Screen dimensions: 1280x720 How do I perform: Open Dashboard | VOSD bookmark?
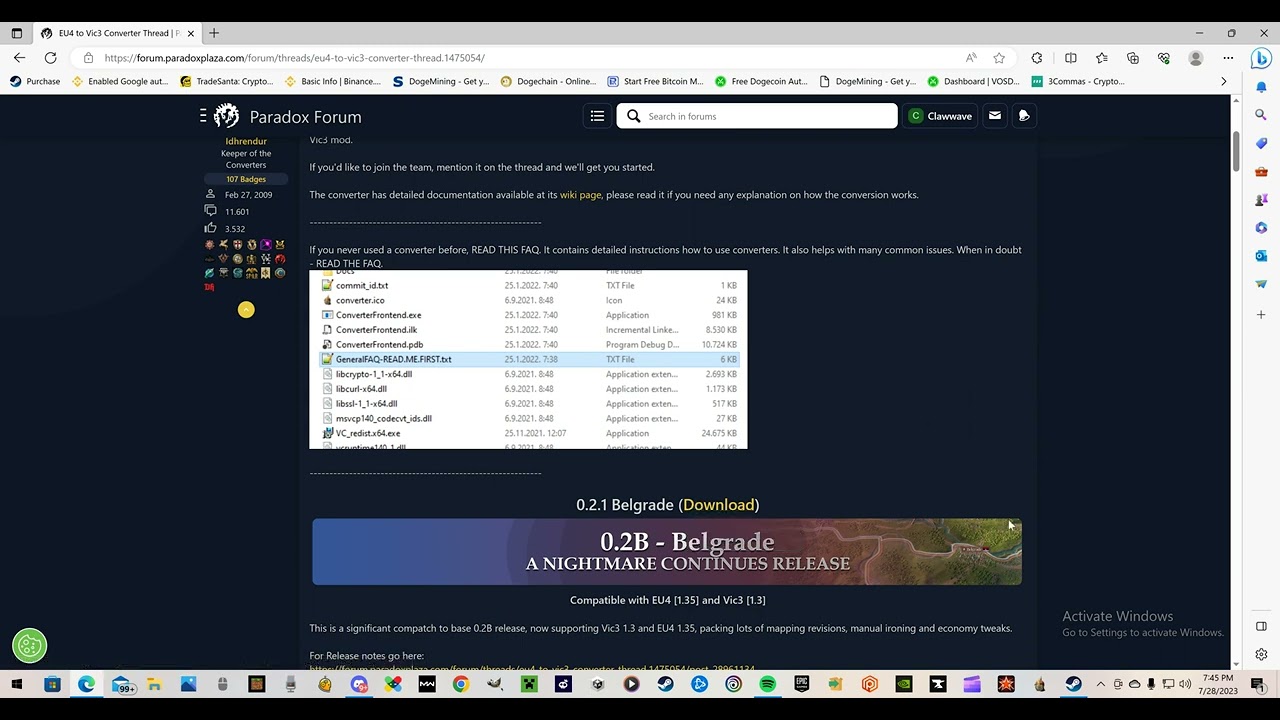(x=973, y=81)
